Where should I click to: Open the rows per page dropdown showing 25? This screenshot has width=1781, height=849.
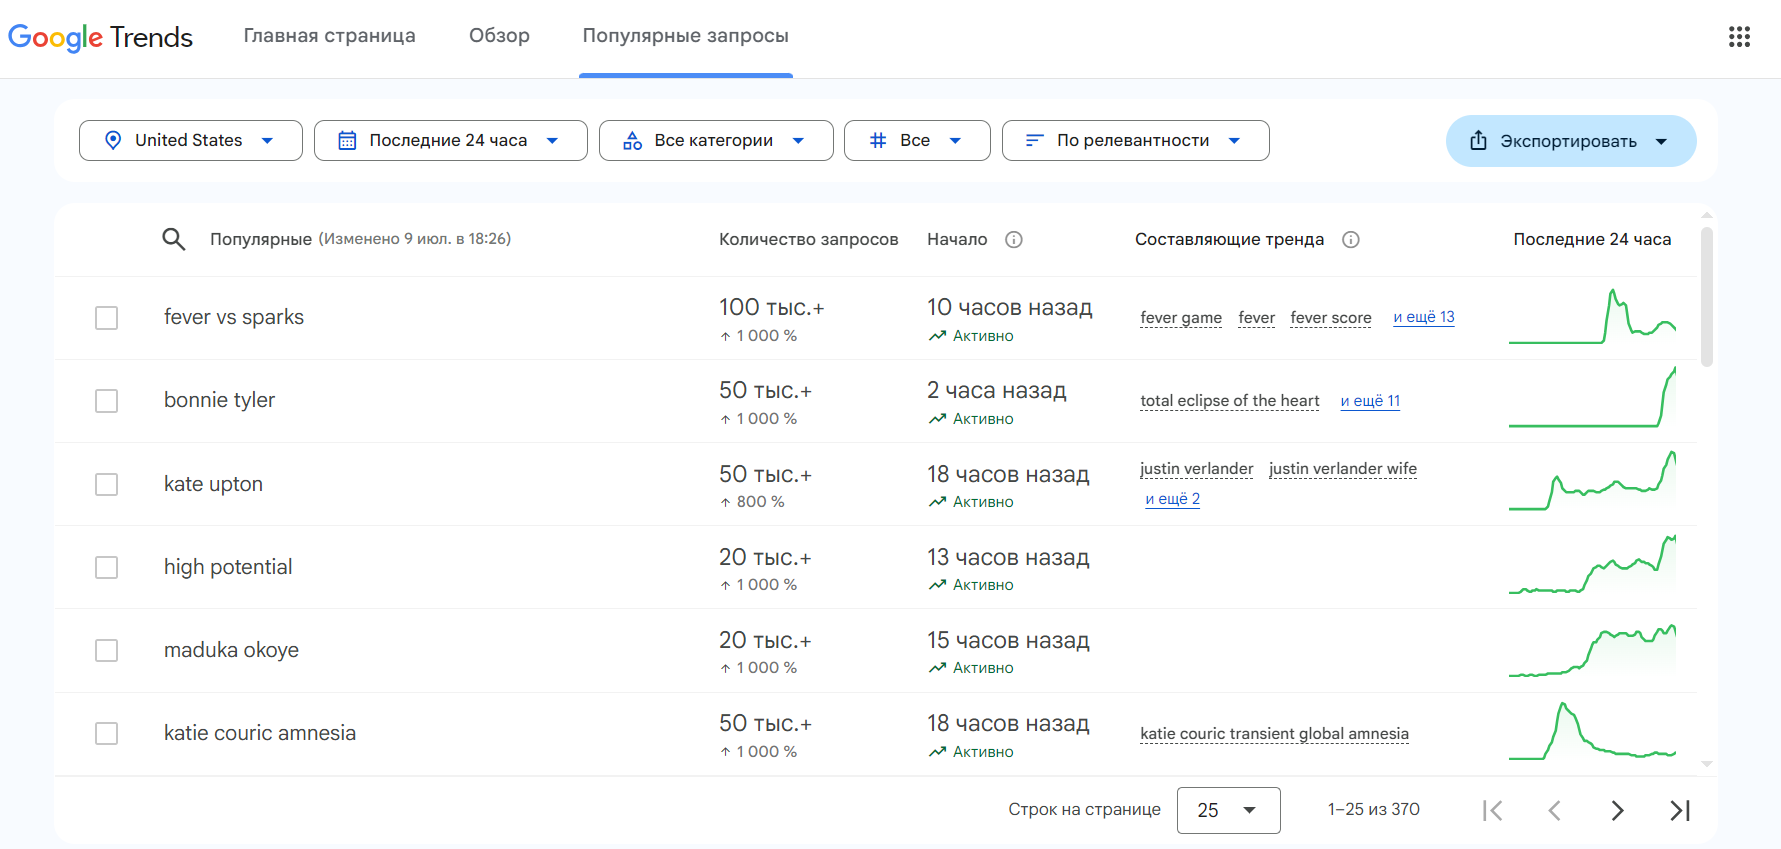click(x=1229, y=810)
